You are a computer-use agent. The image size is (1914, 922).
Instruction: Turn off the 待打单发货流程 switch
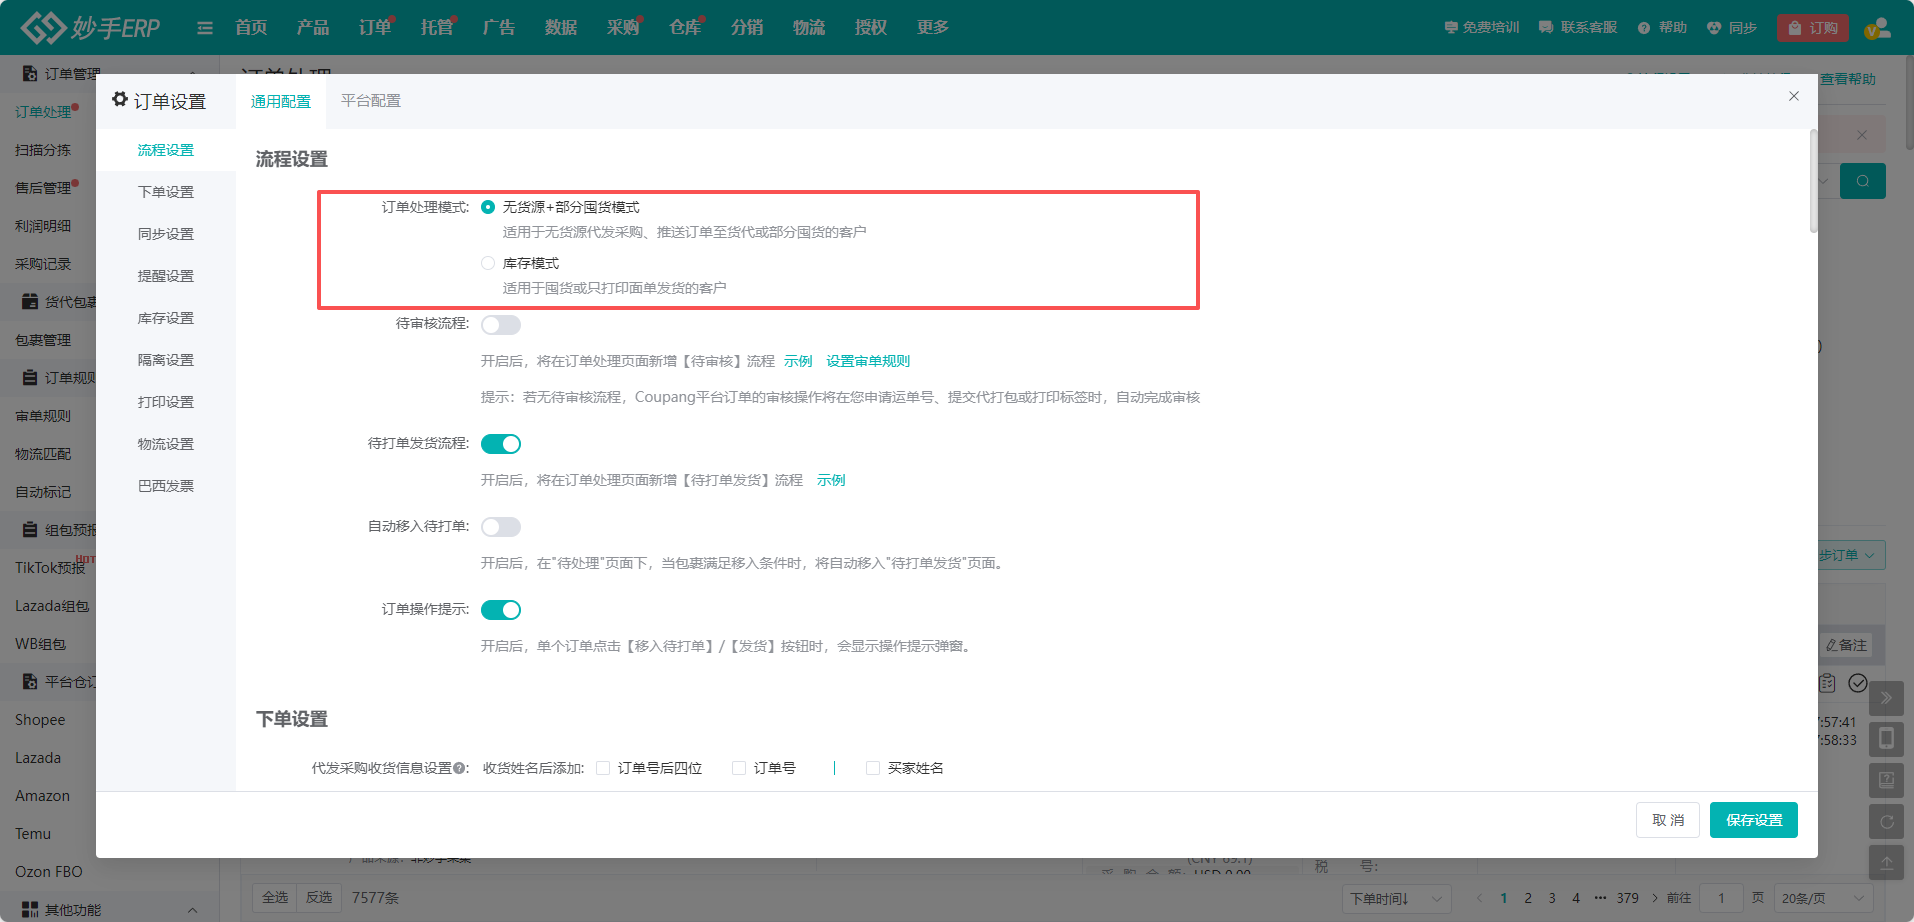[501, 444]
